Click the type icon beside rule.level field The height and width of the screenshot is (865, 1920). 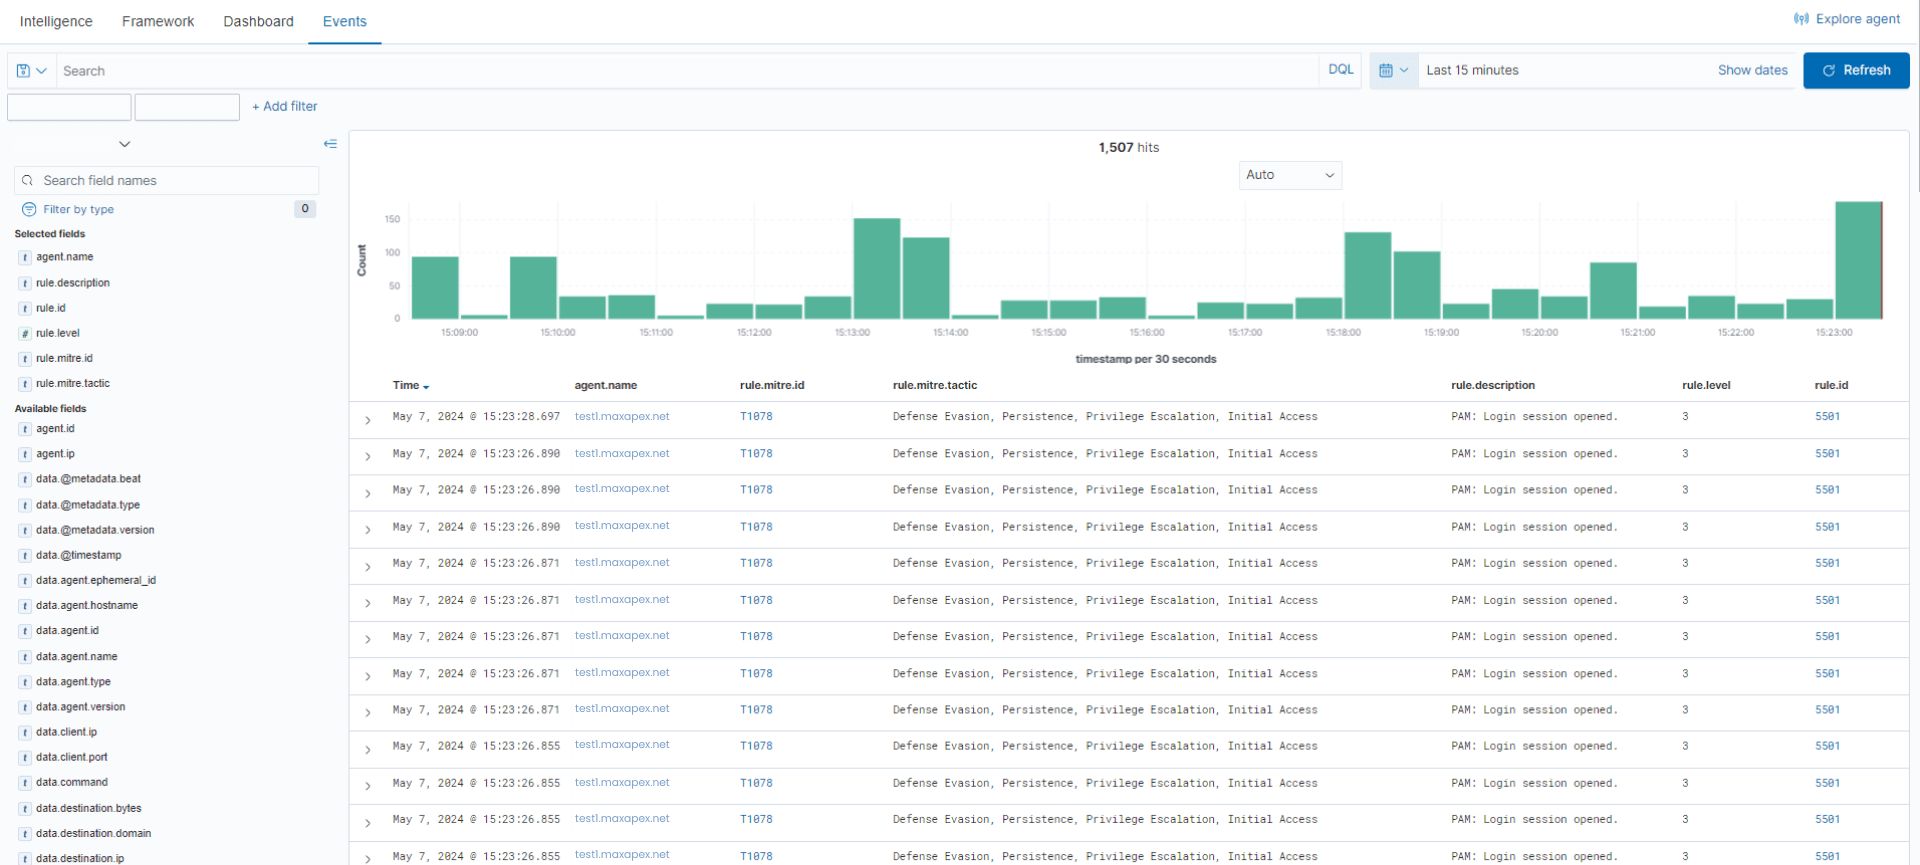[25, 334]
